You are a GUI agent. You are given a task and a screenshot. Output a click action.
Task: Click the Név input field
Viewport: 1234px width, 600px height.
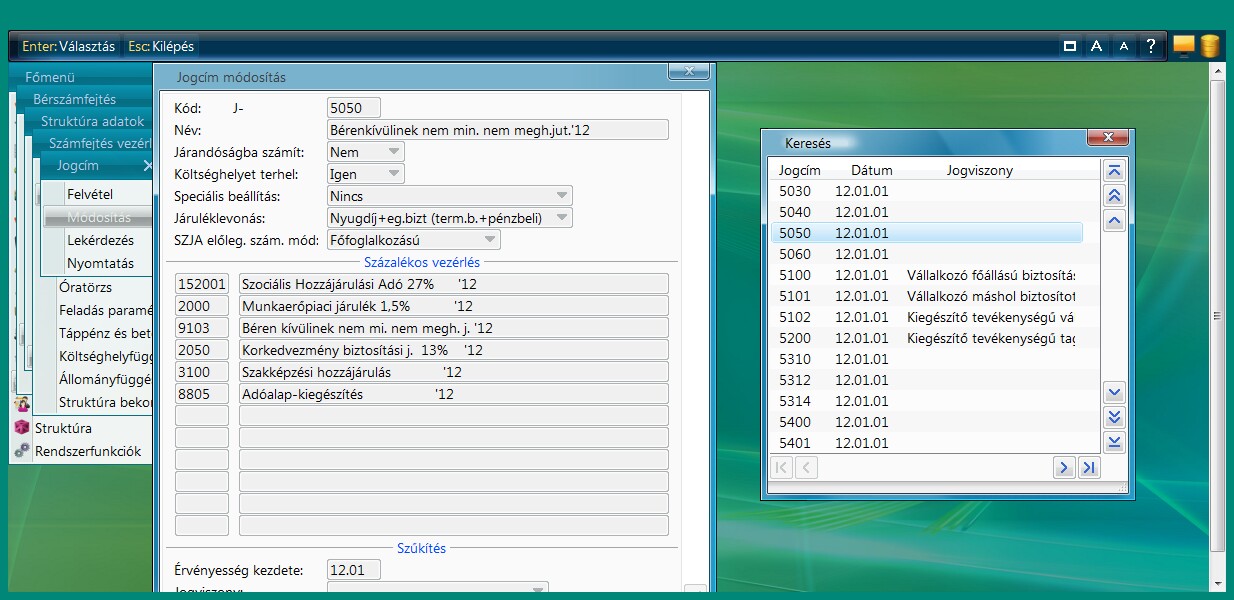tap(497, 130)
